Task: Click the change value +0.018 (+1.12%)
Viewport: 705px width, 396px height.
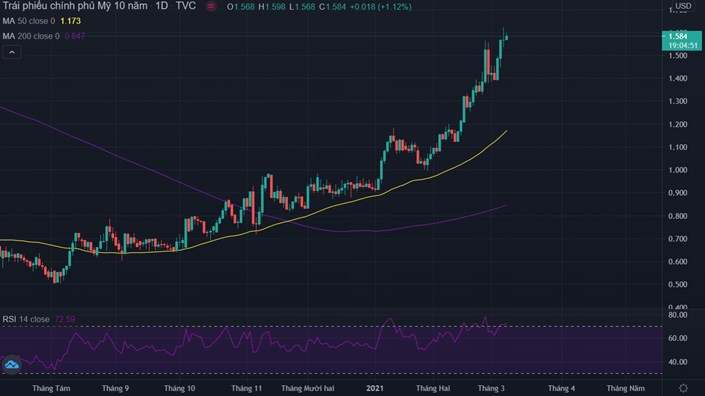Action: [381, 7]
